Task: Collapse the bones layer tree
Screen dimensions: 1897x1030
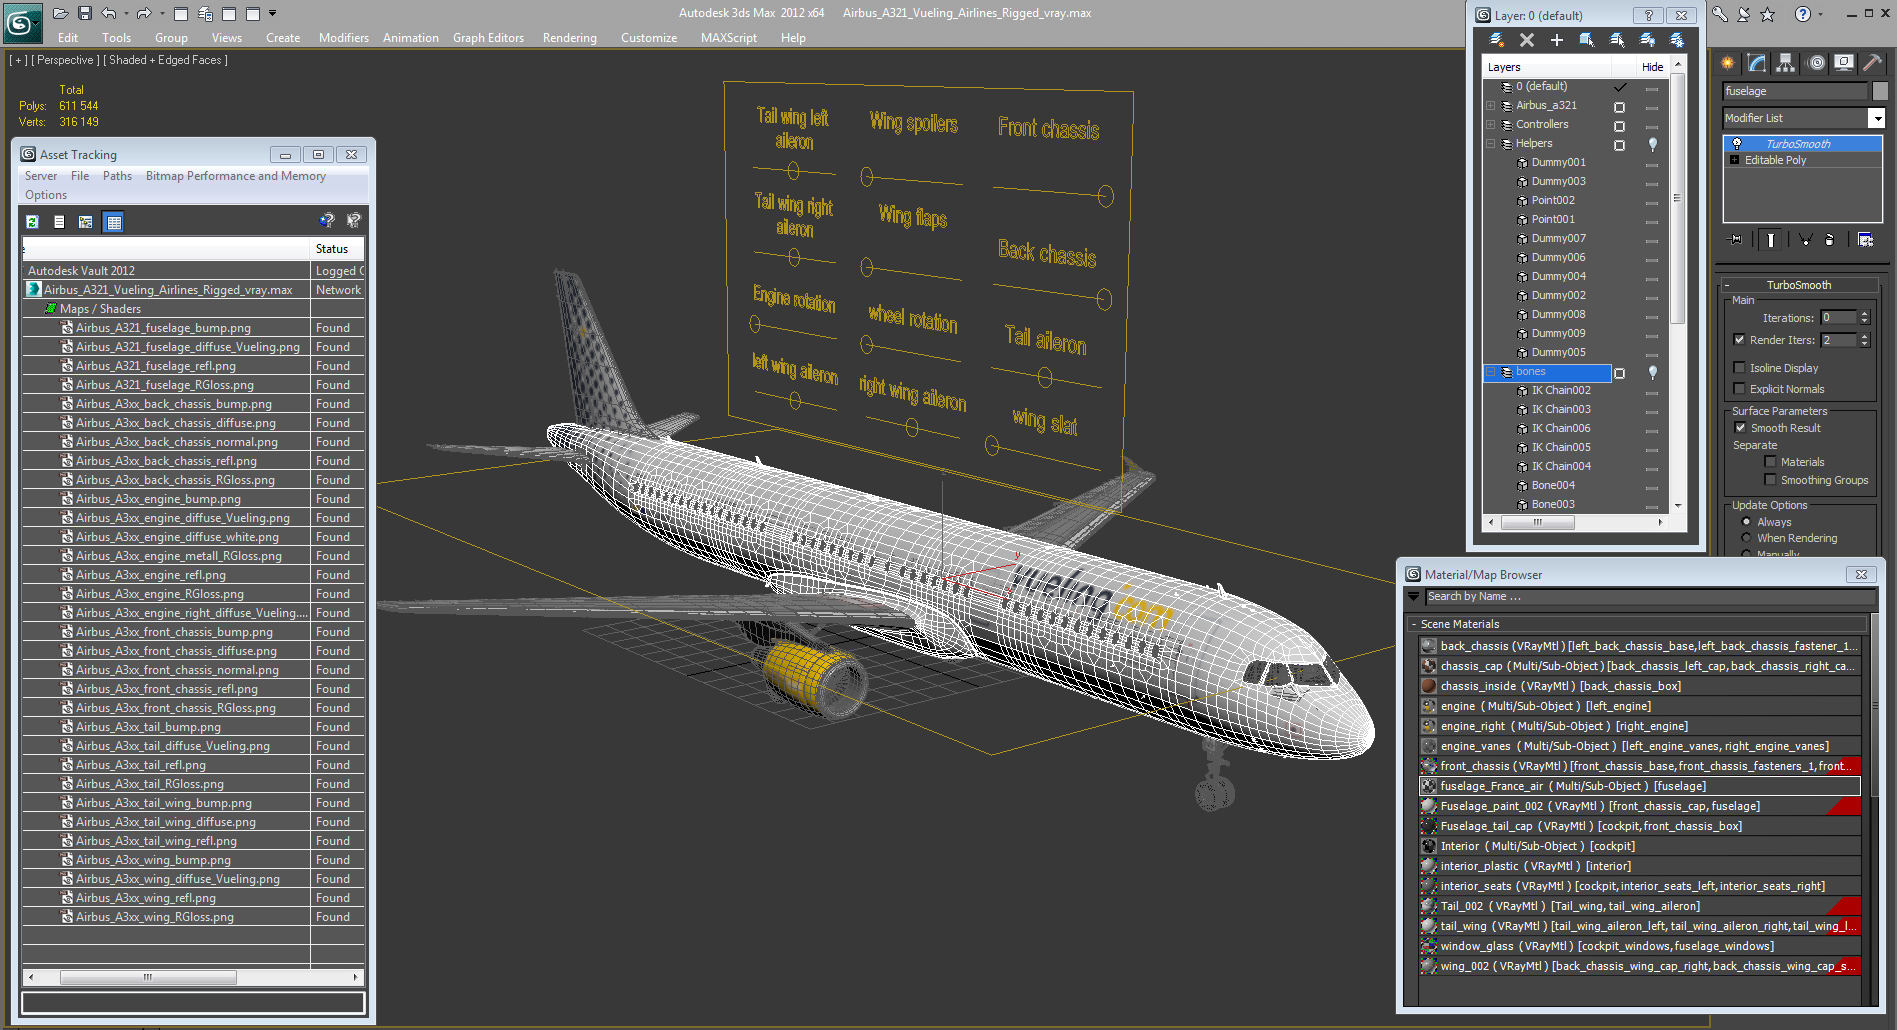Action: pyautogui.click(x=1491, y=372)
